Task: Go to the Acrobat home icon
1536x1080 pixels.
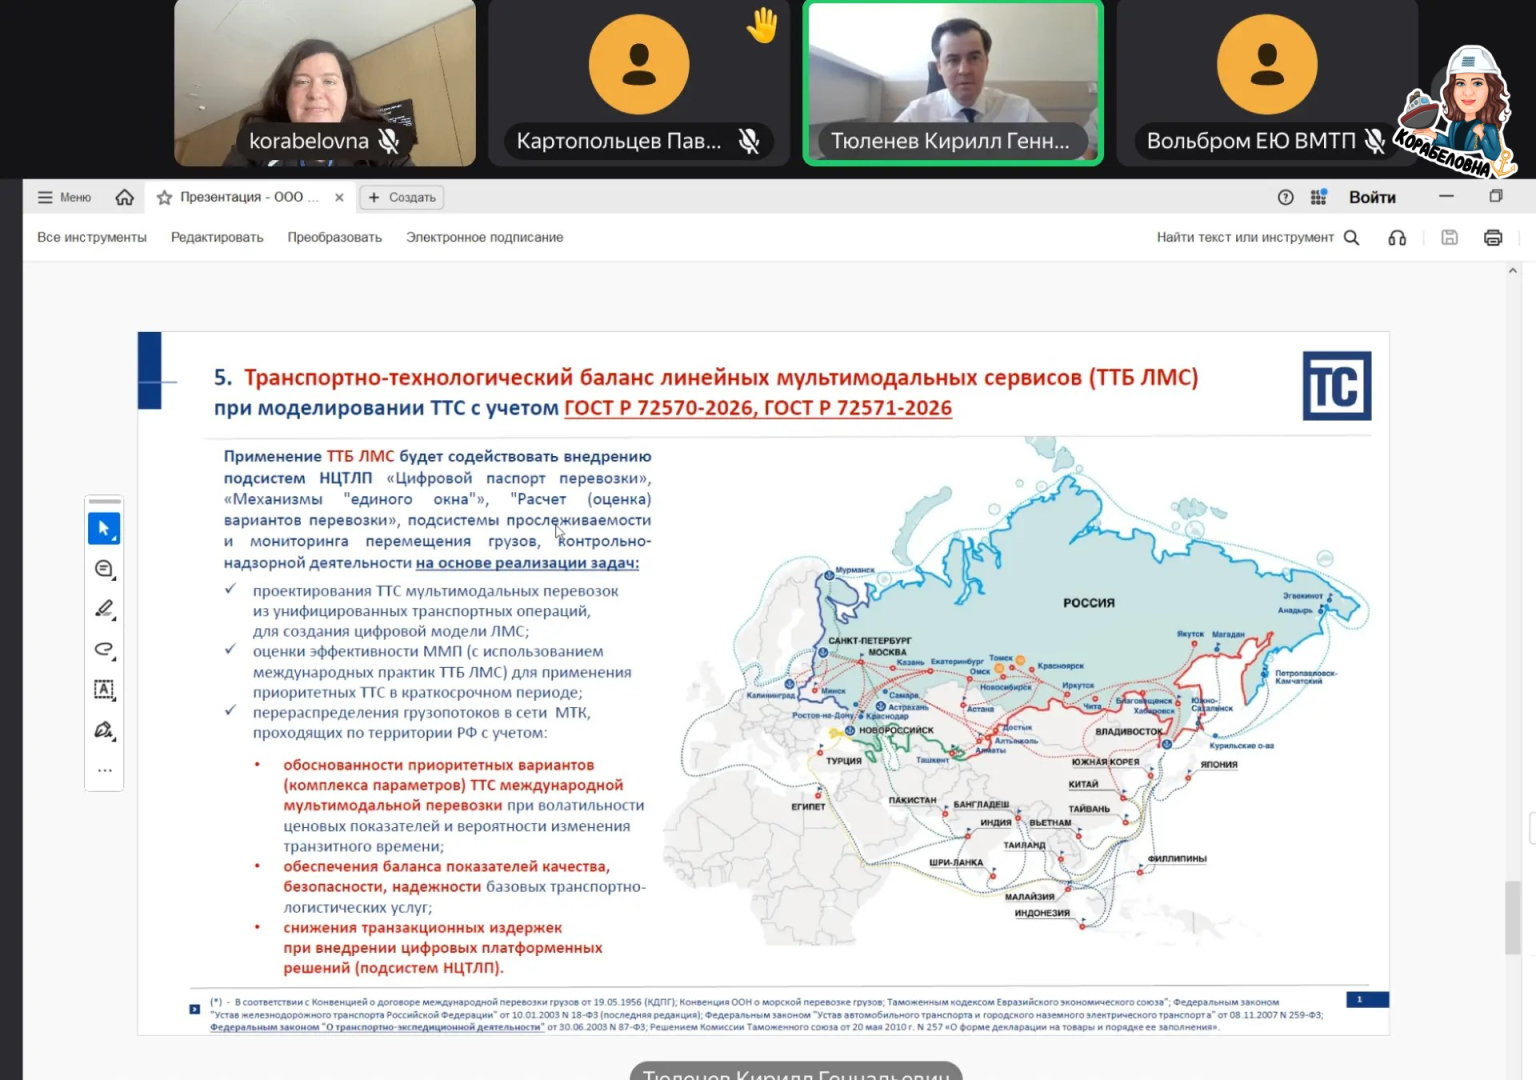Action: [124, 197]
